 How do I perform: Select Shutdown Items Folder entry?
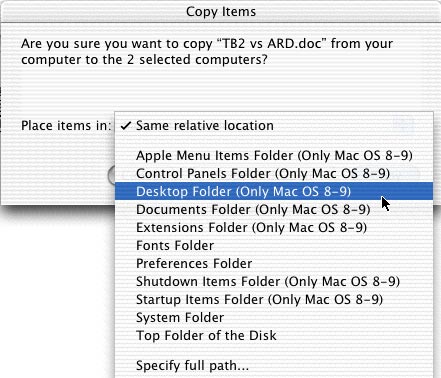point(274,282)
